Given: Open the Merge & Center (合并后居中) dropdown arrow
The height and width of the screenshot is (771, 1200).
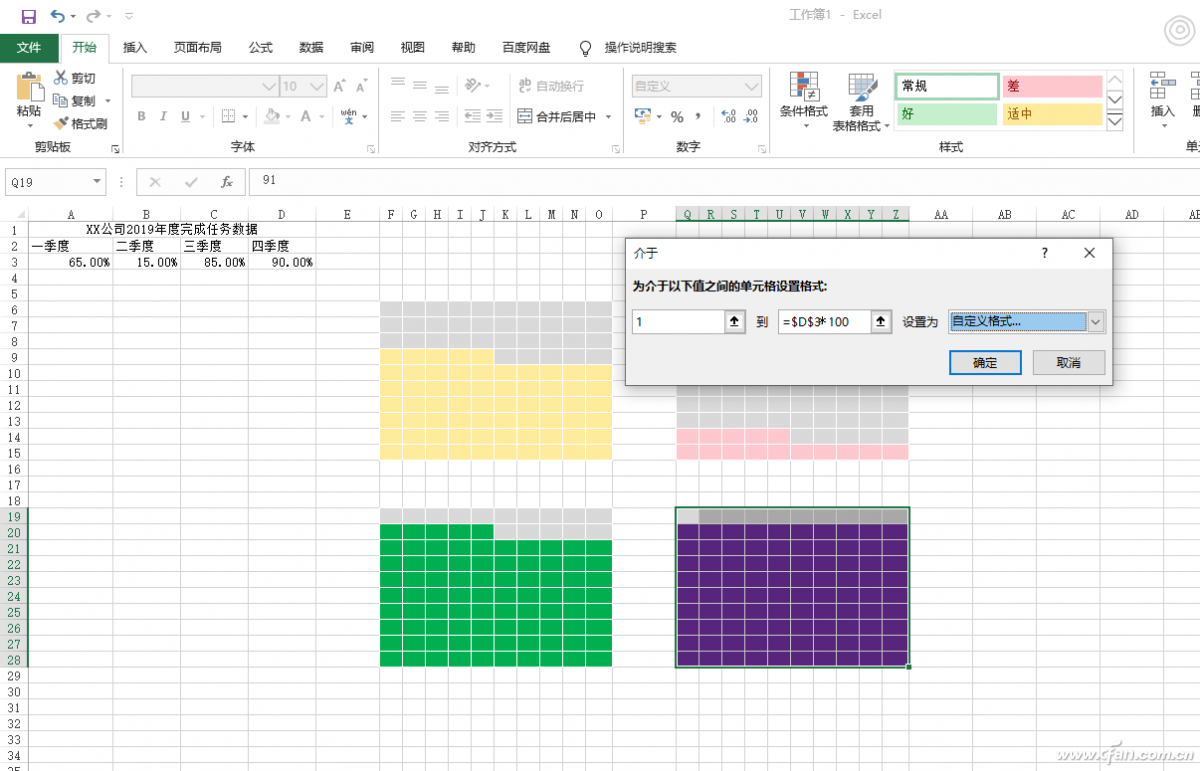Looking at the screenshot, I should click(608, 116).
